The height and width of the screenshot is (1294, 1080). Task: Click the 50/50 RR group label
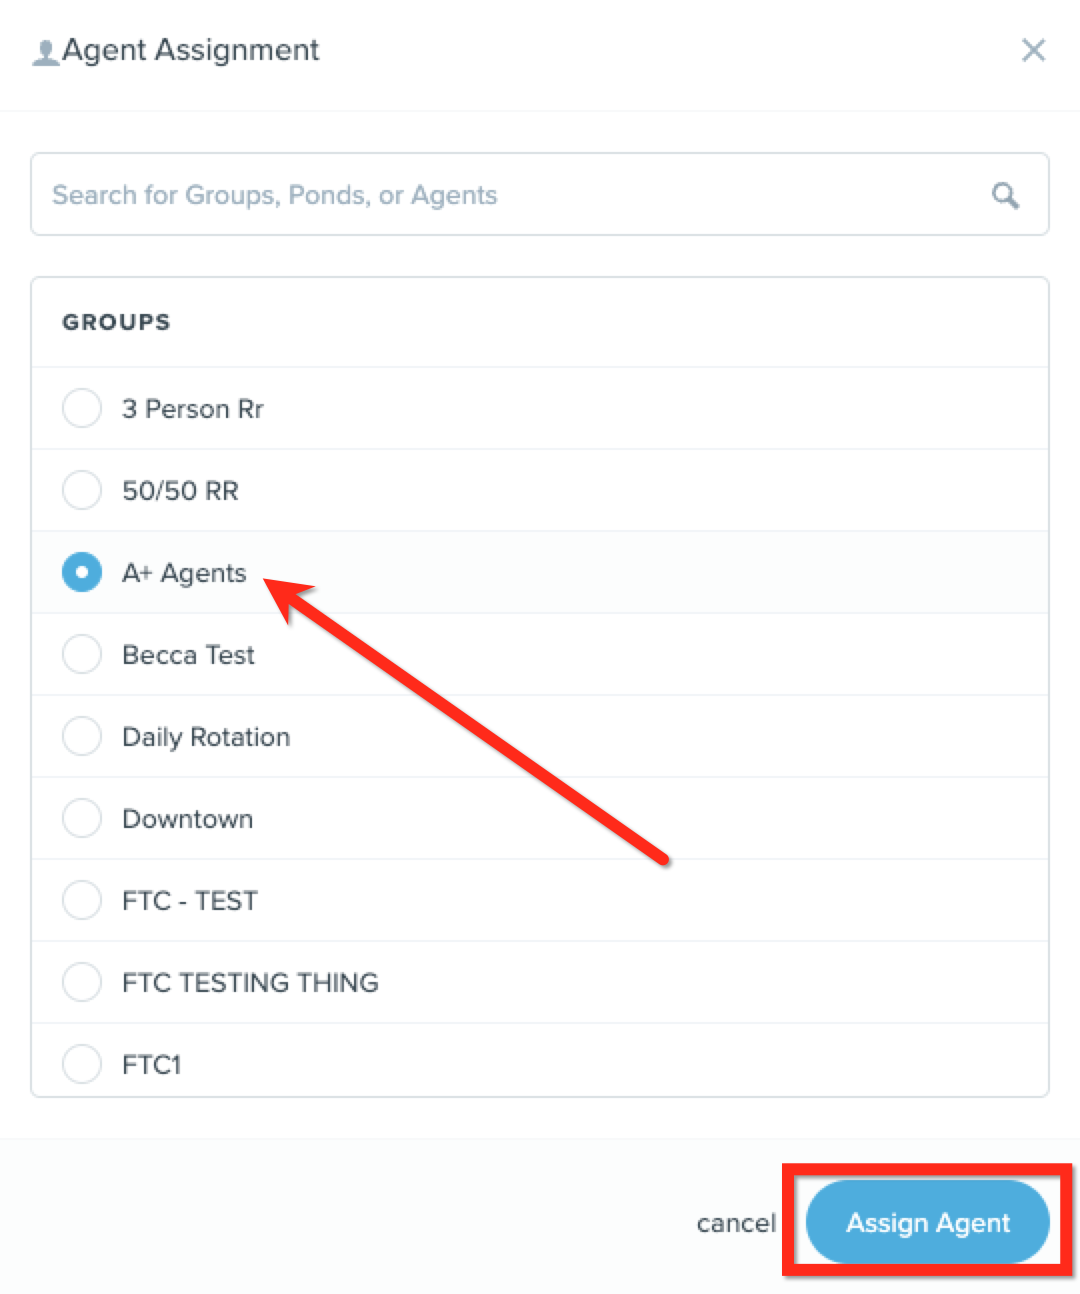[180, 491]
